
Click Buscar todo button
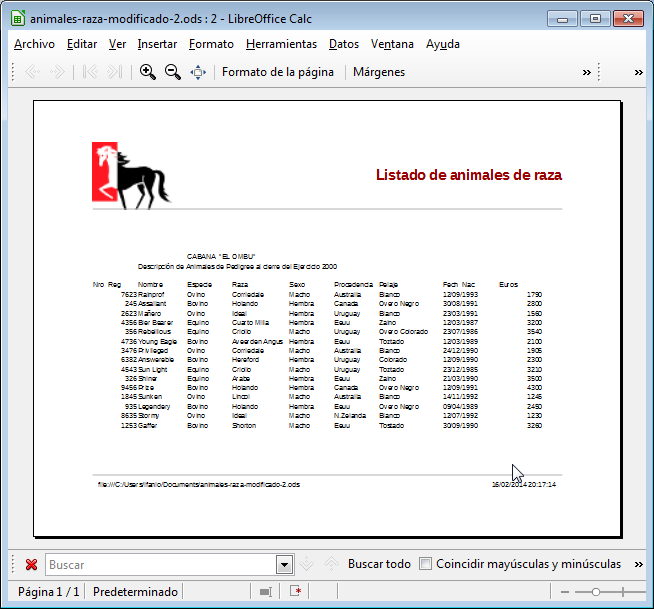coord(379,564)
